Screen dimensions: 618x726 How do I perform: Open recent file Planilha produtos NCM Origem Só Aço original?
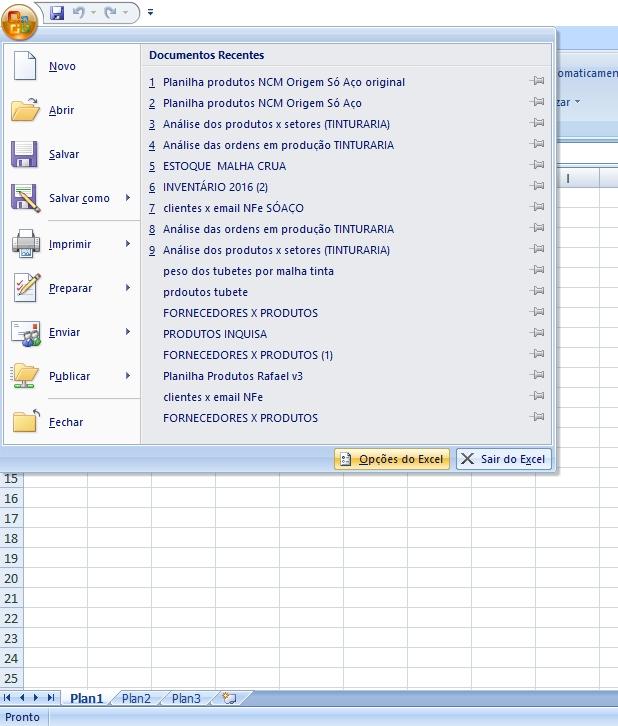(284, 82)
